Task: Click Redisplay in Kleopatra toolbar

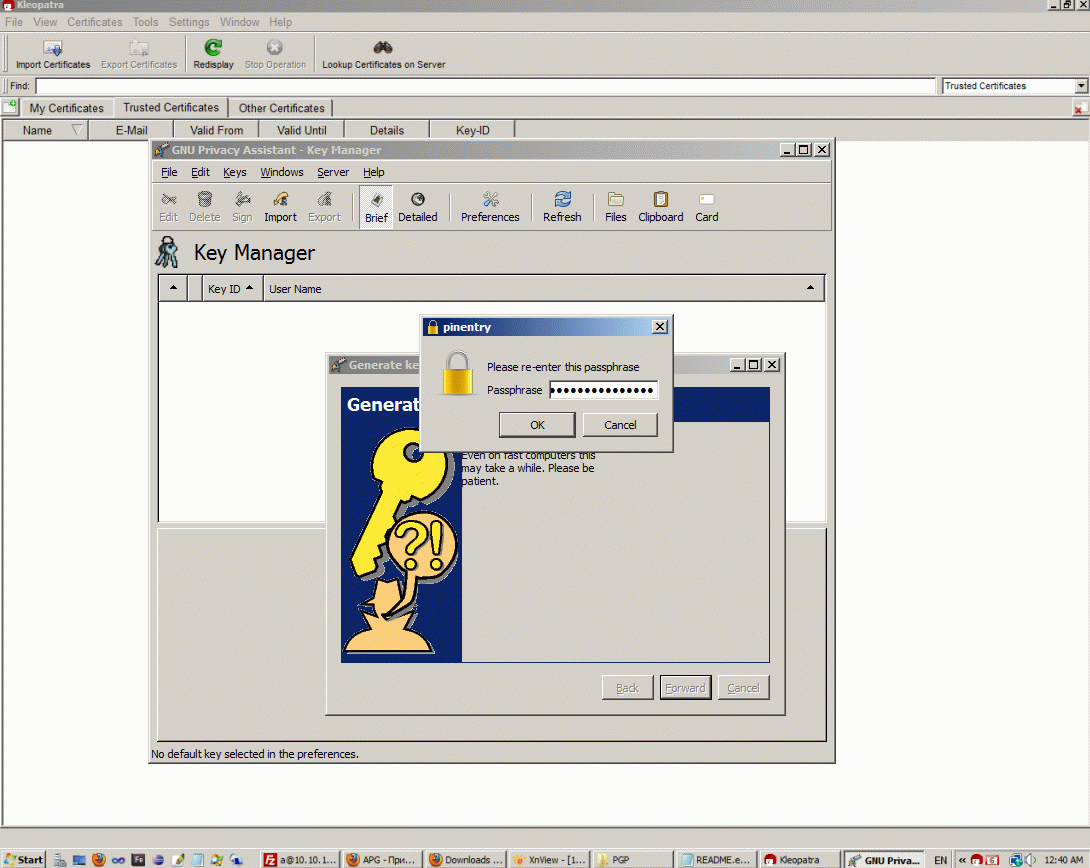Action: [x=213, y=54]
